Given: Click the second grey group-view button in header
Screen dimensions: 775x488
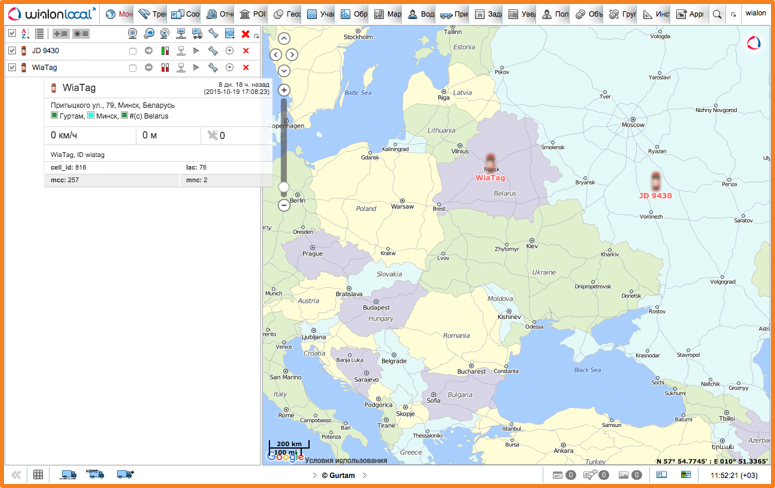Looking at the screenshot, I should [x=81, y=34].
